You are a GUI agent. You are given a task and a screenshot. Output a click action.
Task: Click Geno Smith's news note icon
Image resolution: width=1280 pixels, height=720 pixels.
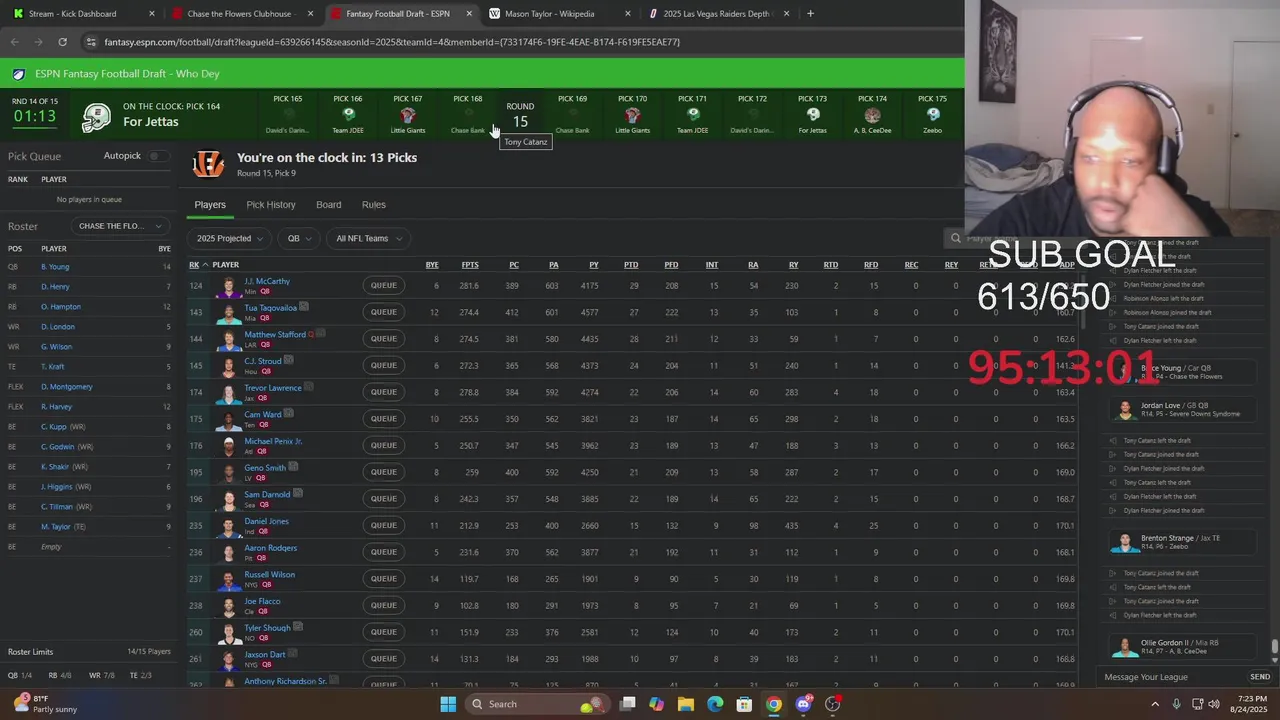point(293,467)
